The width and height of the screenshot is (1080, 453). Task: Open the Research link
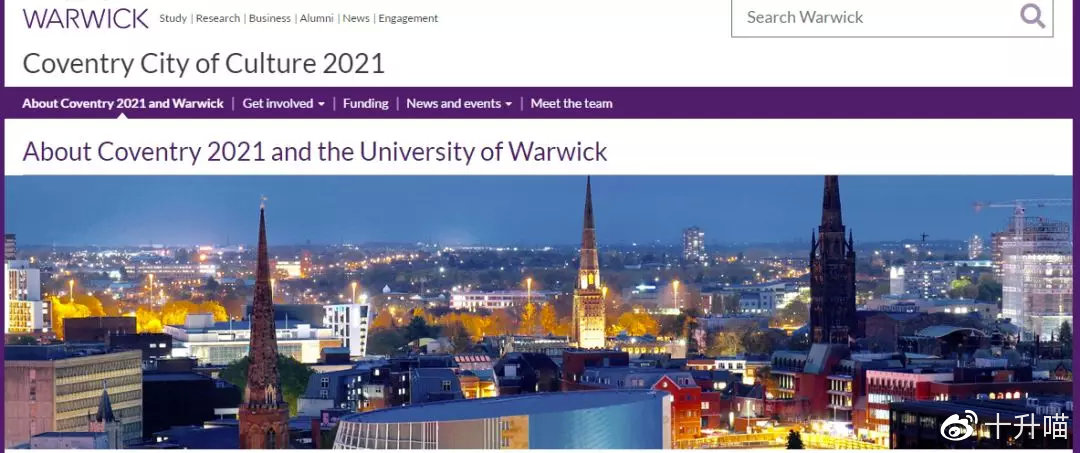click(218, 19)
